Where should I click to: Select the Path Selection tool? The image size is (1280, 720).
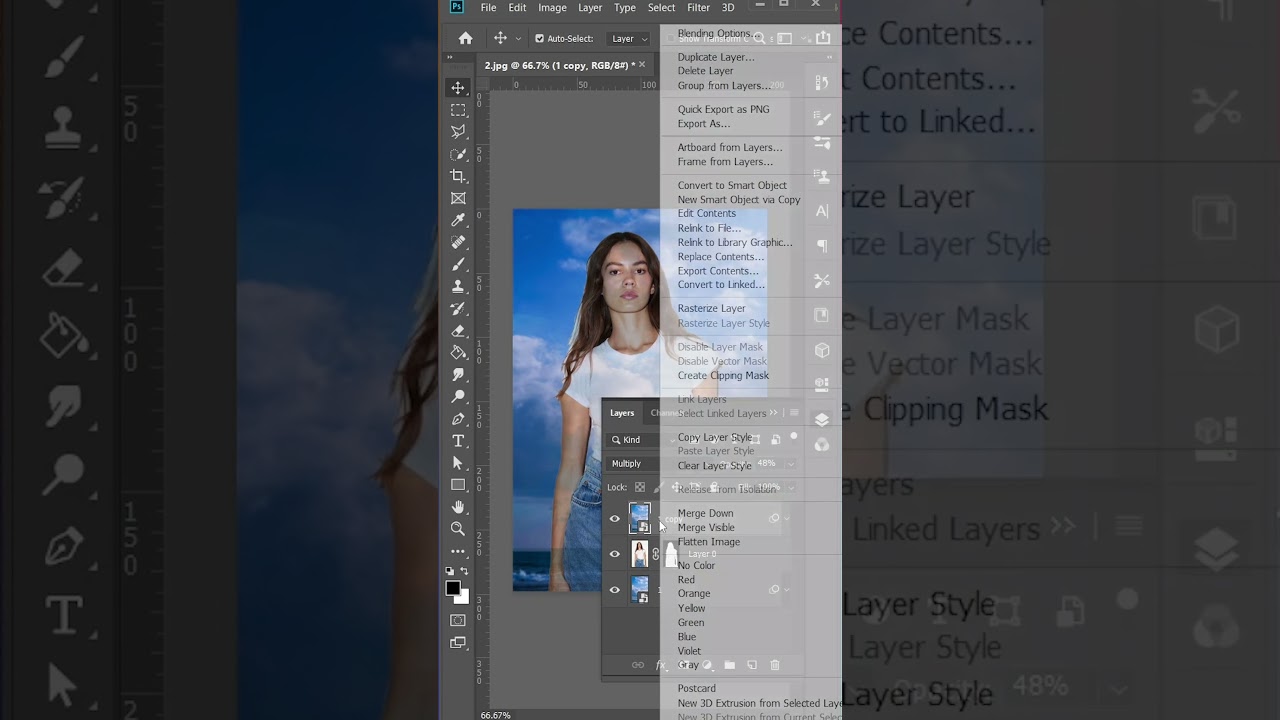[458, 463]
